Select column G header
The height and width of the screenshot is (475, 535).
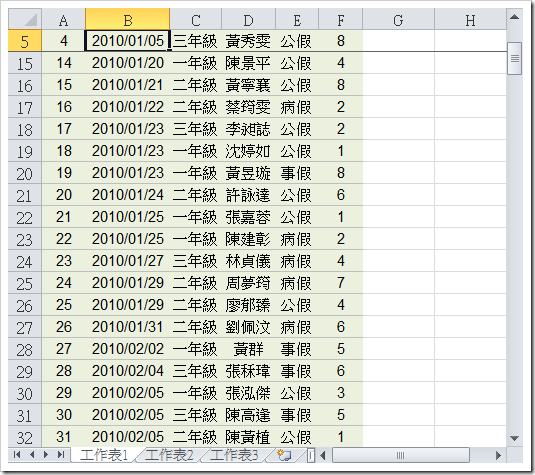(x=398, y=20)
